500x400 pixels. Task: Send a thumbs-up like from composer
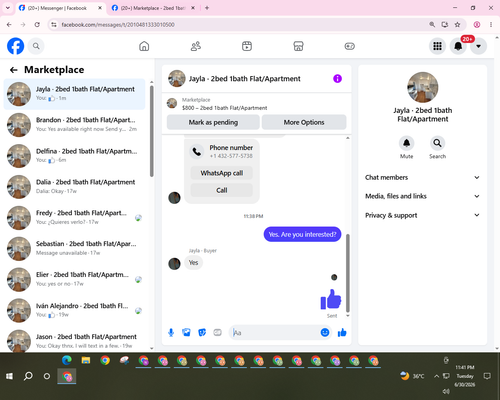click(342, 332)
